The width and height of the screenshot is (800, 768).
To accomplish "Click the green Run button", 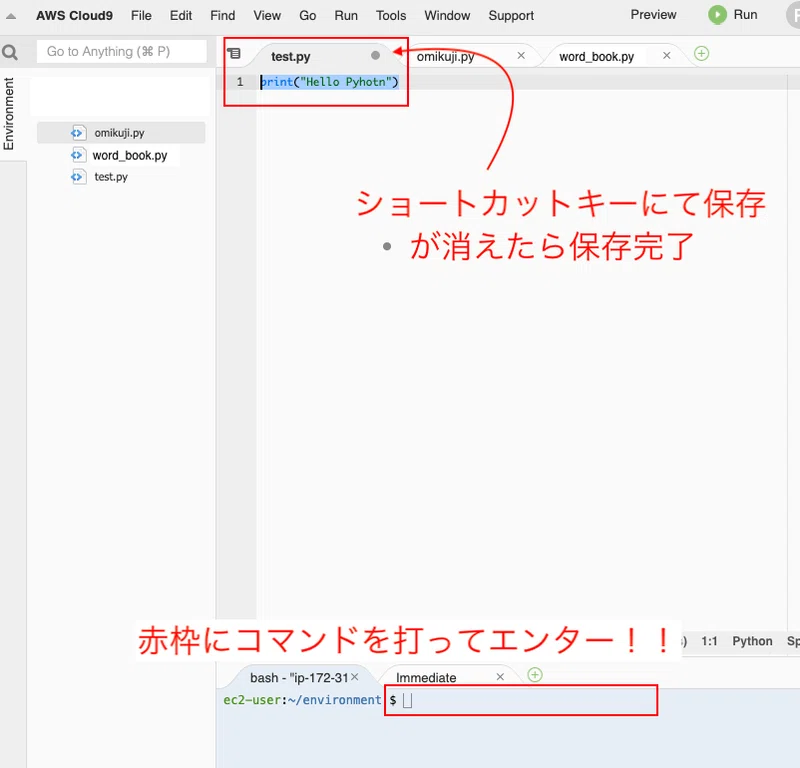I will click(733, 15).
